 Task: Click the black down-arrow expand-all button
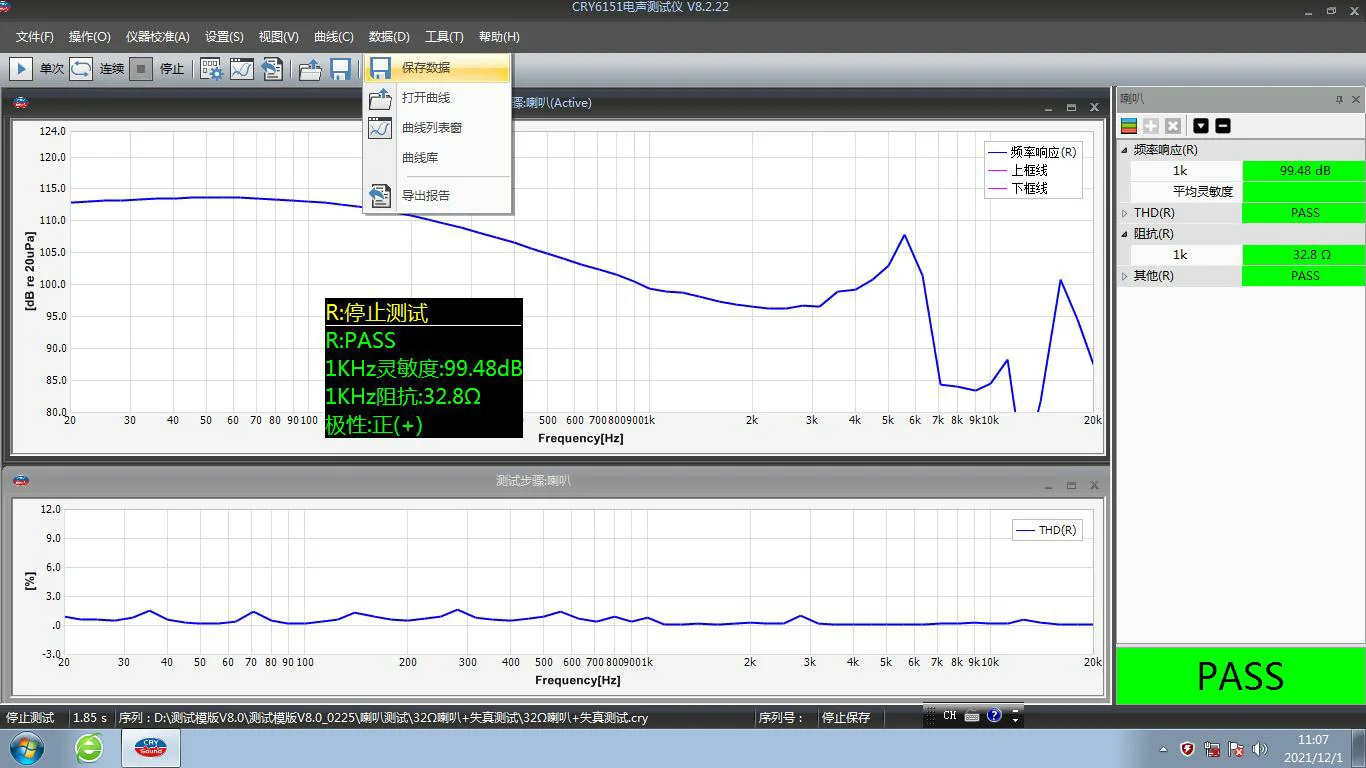click(1201, 126)
